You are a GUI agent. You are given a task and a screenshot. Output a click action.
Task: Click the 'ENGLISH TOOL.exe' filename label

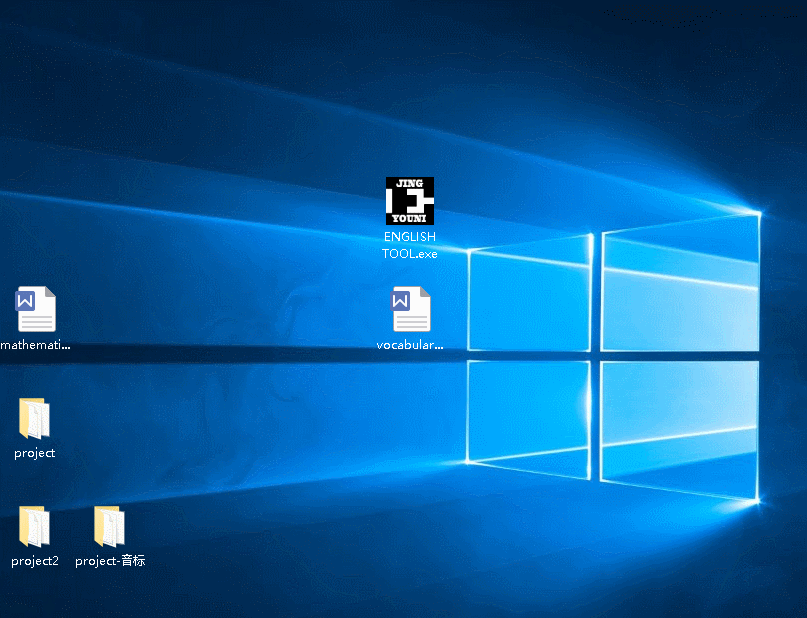pyautogui.click(x=410, y=245)
